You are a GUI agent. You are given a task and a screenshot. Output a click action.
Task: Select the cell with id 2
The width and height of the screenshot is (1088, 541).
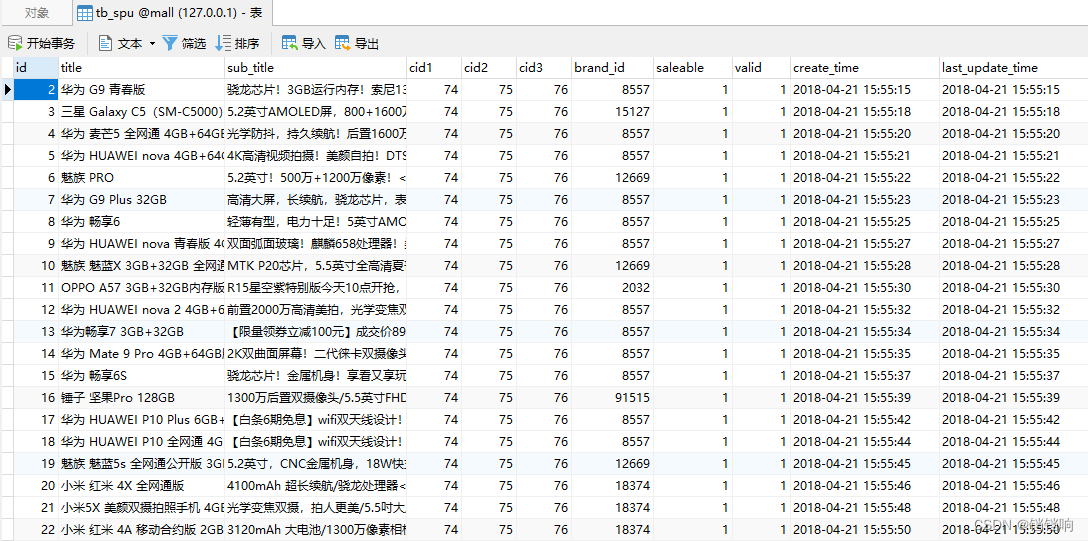[x=36, y=89]
